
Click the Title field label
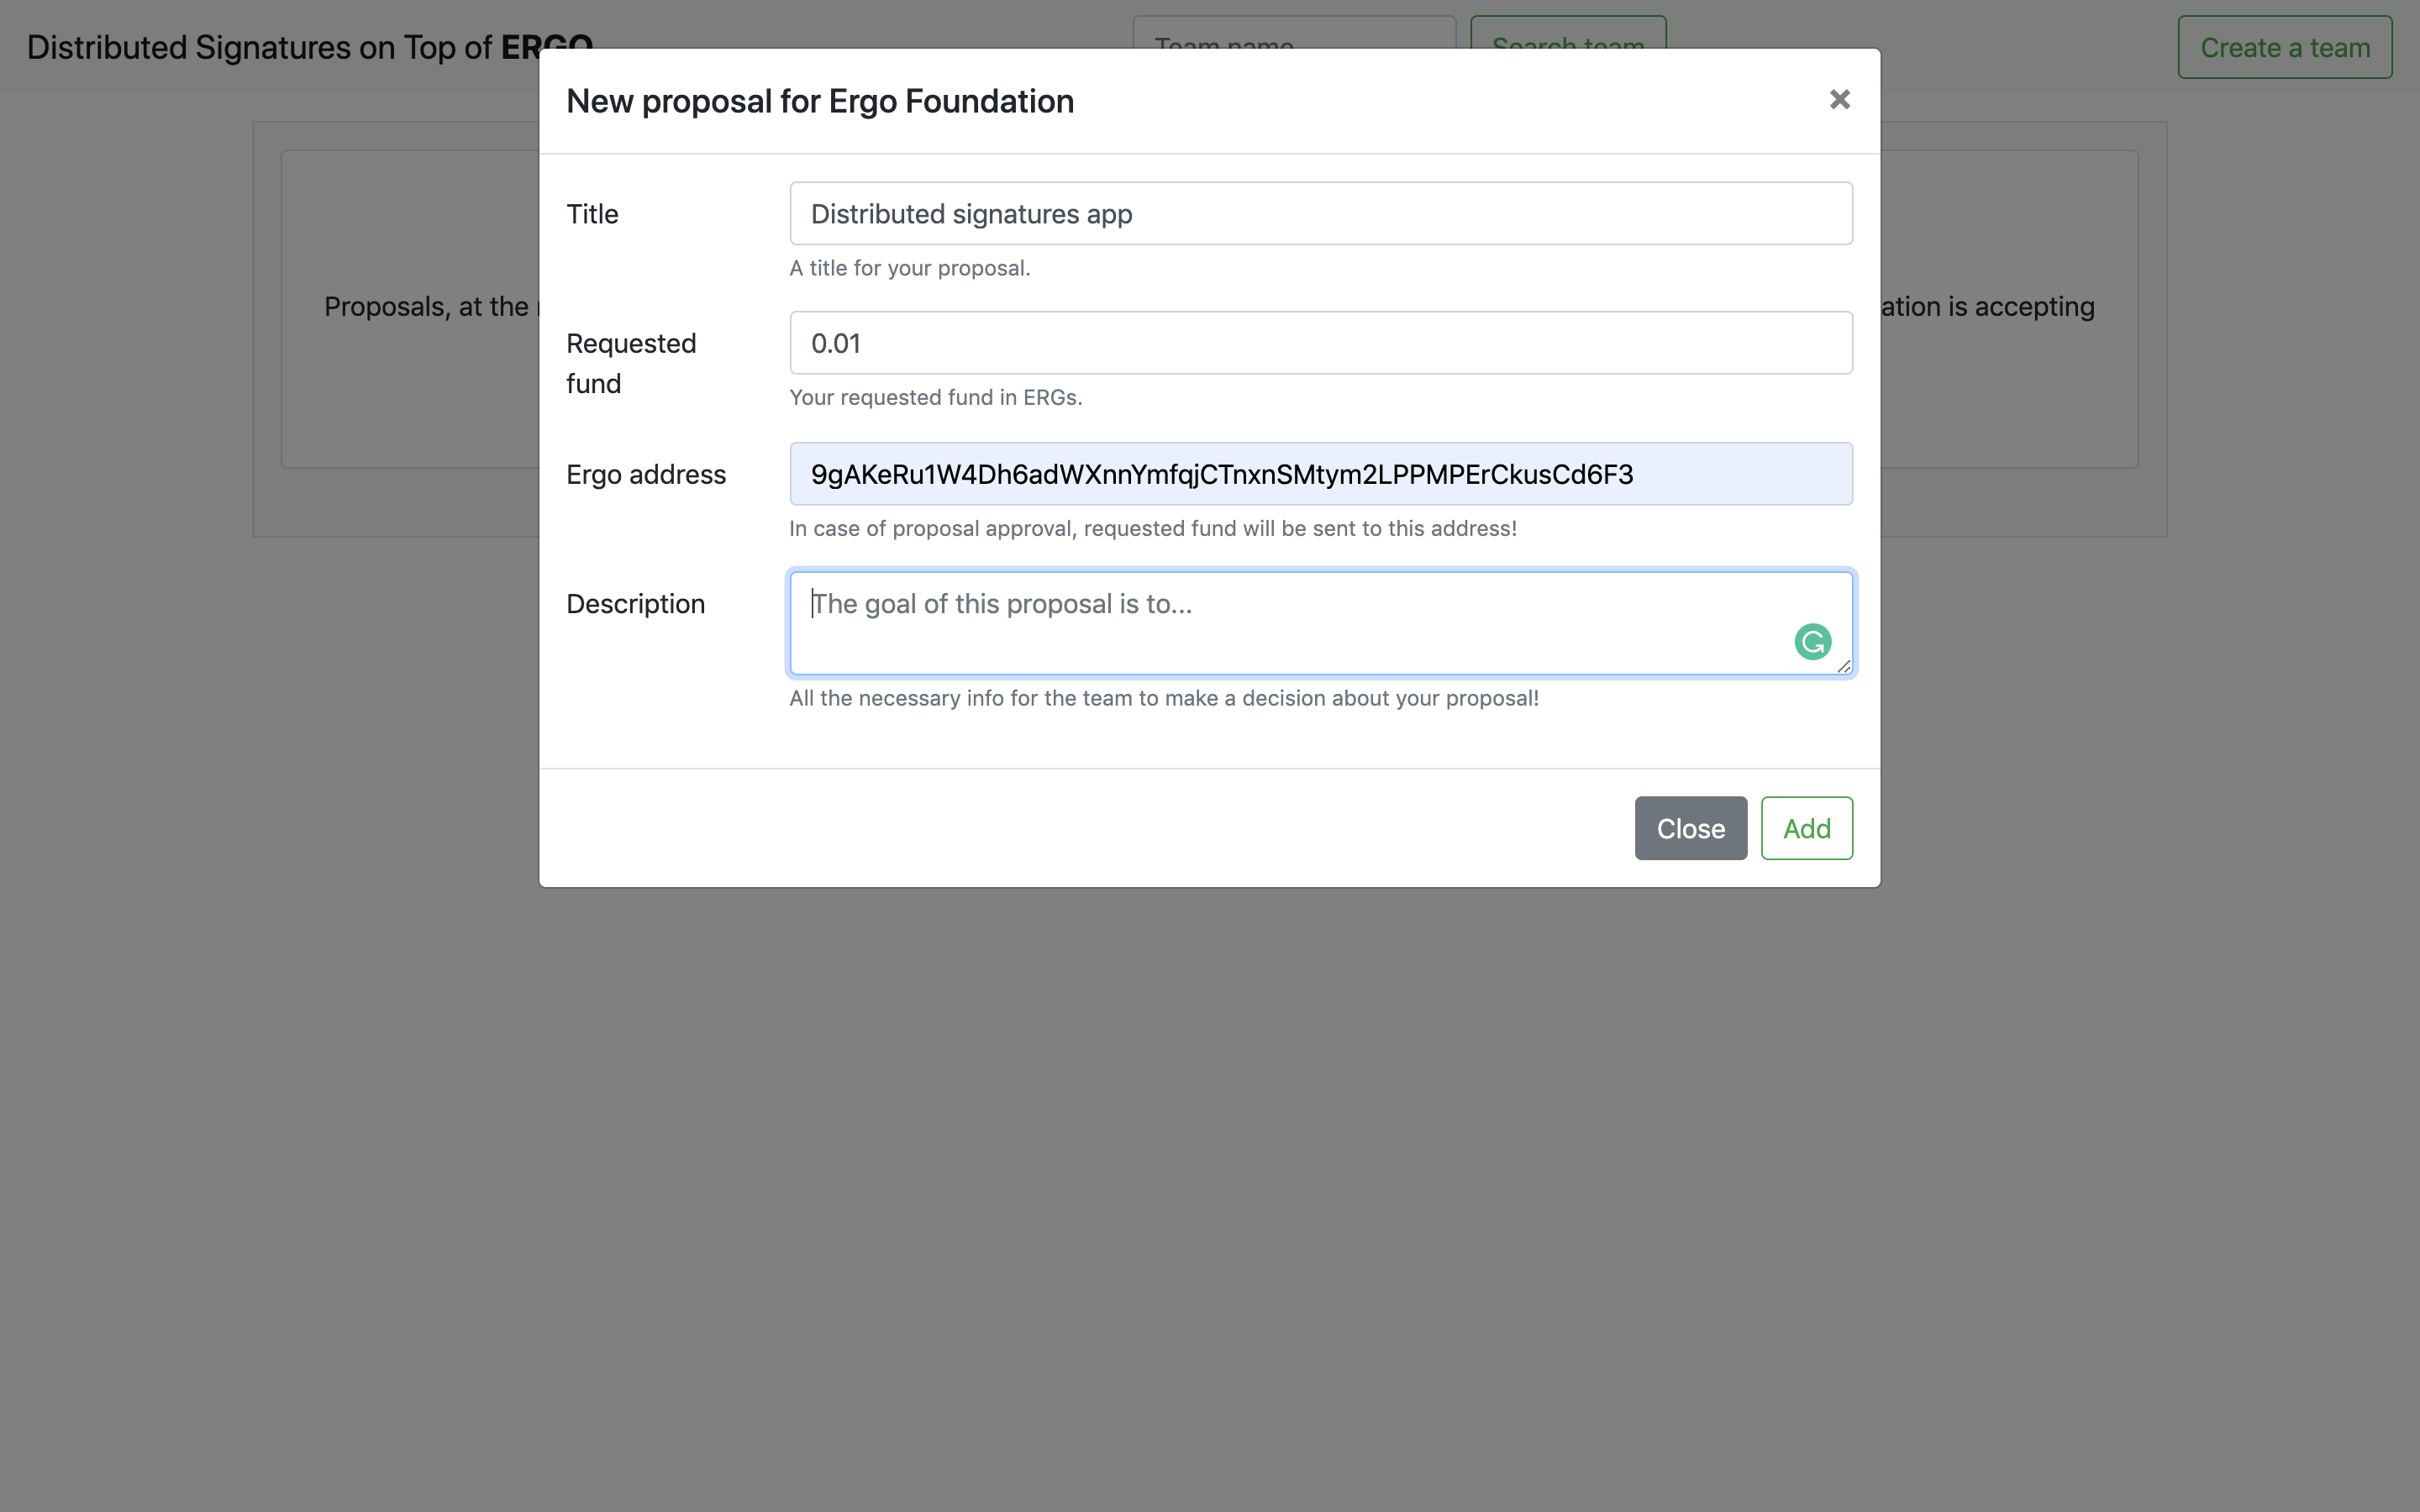tap(592, 214)
